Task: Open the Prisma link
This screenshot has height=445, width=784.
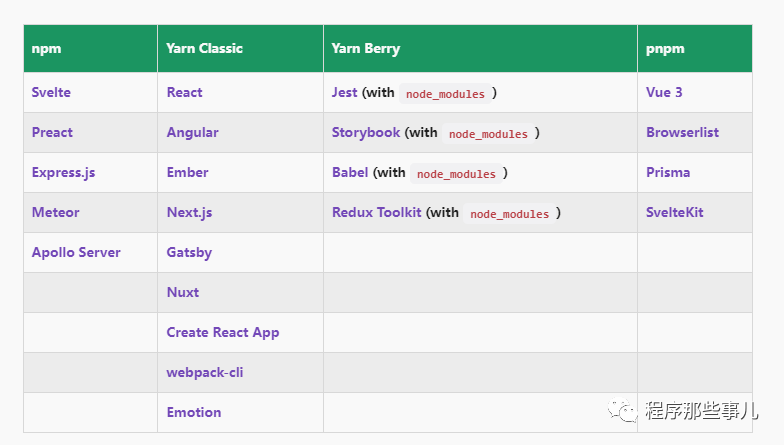Action: click(668, 172)
